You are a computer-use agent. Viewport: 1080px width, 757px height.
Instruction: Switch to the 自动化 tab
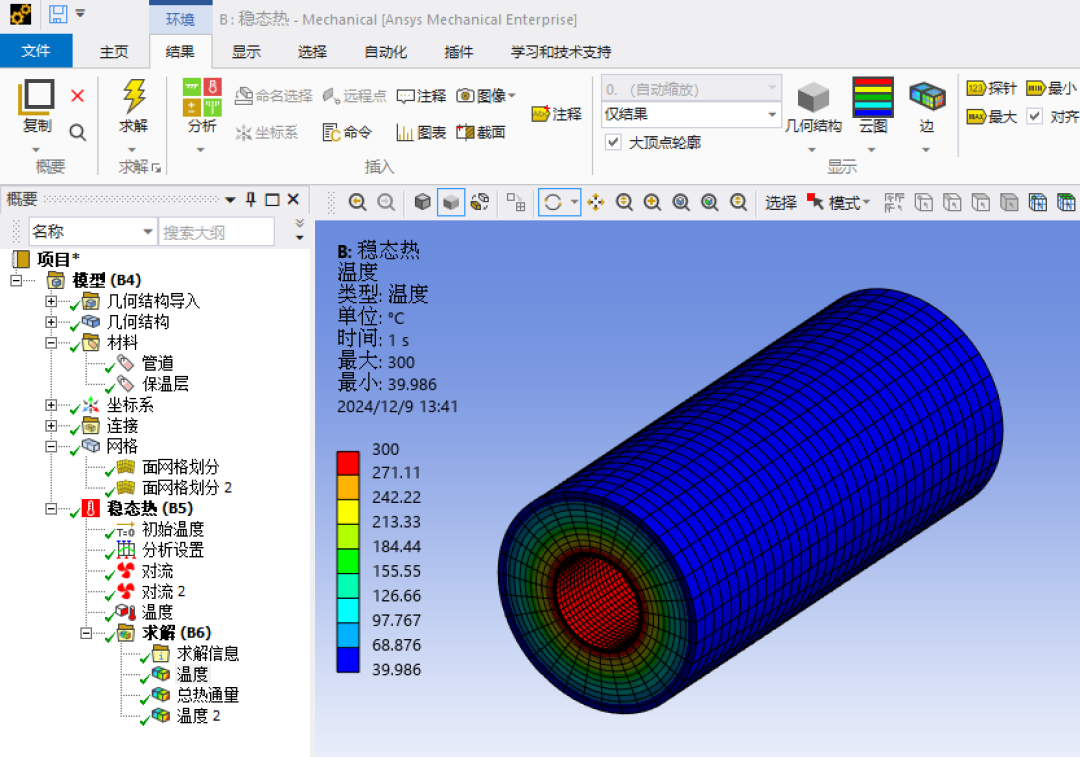pos(385,52)
